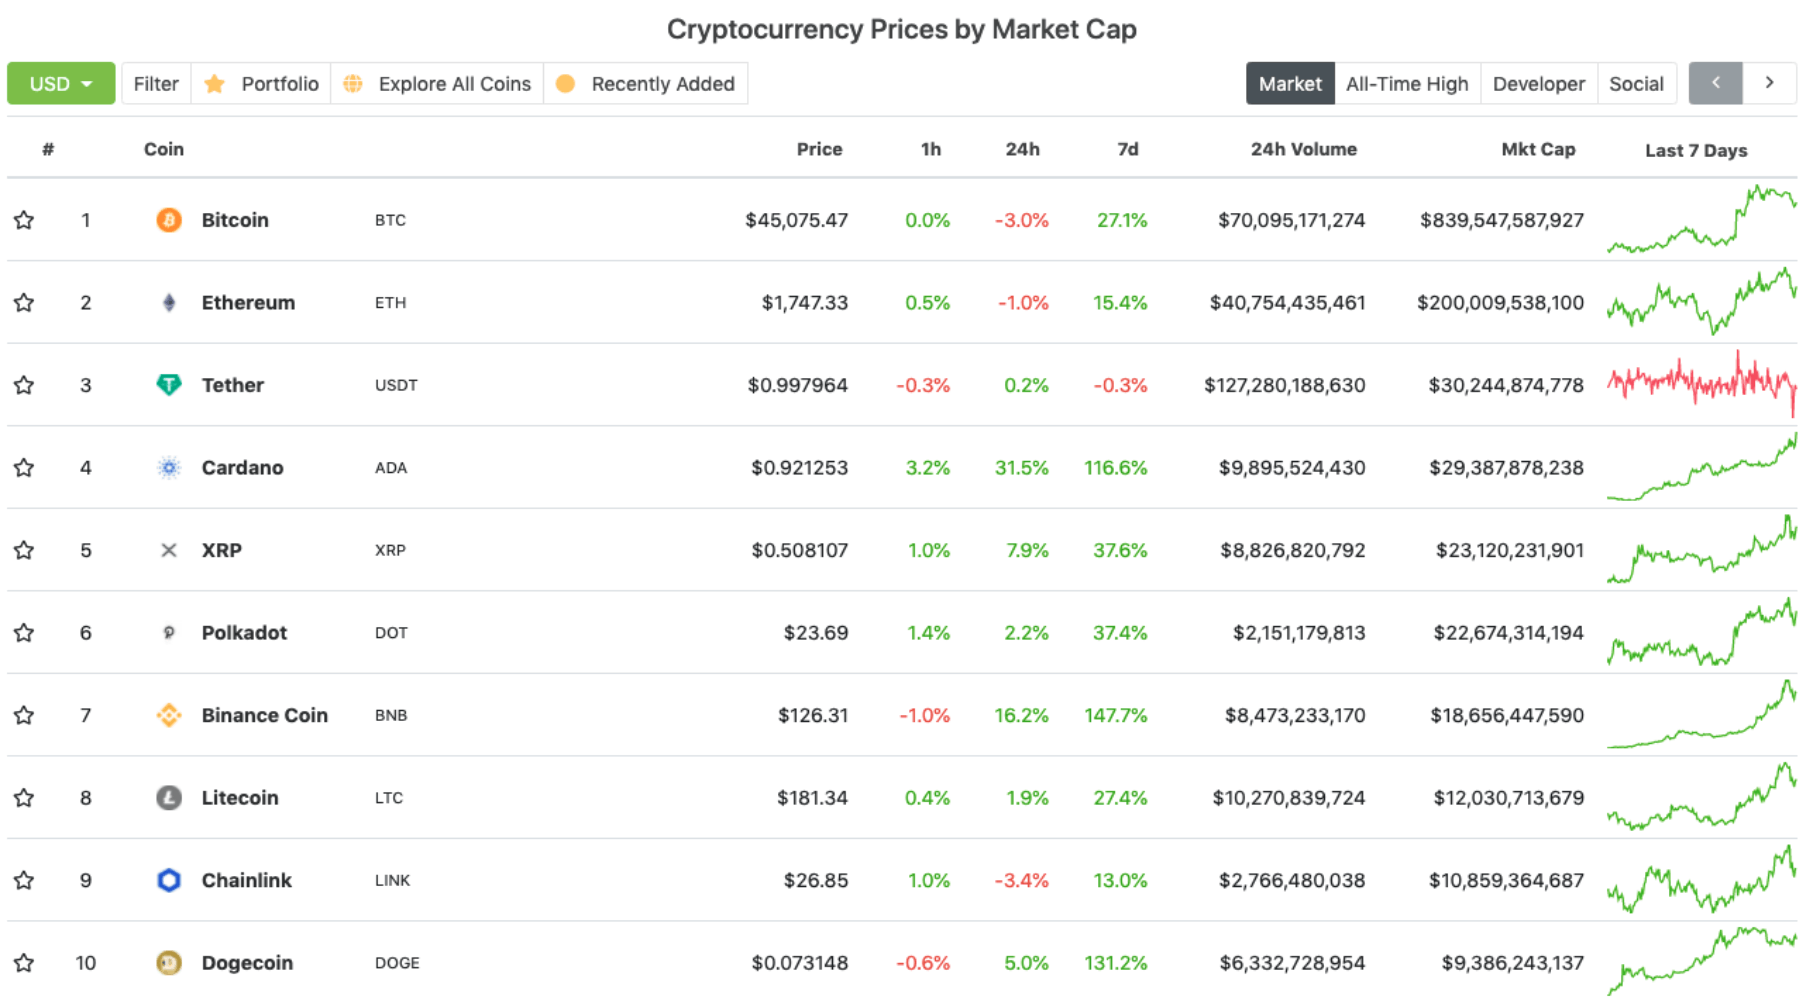
Task: Click the Bitcoin coin logo icon
Action: (169, 220)
